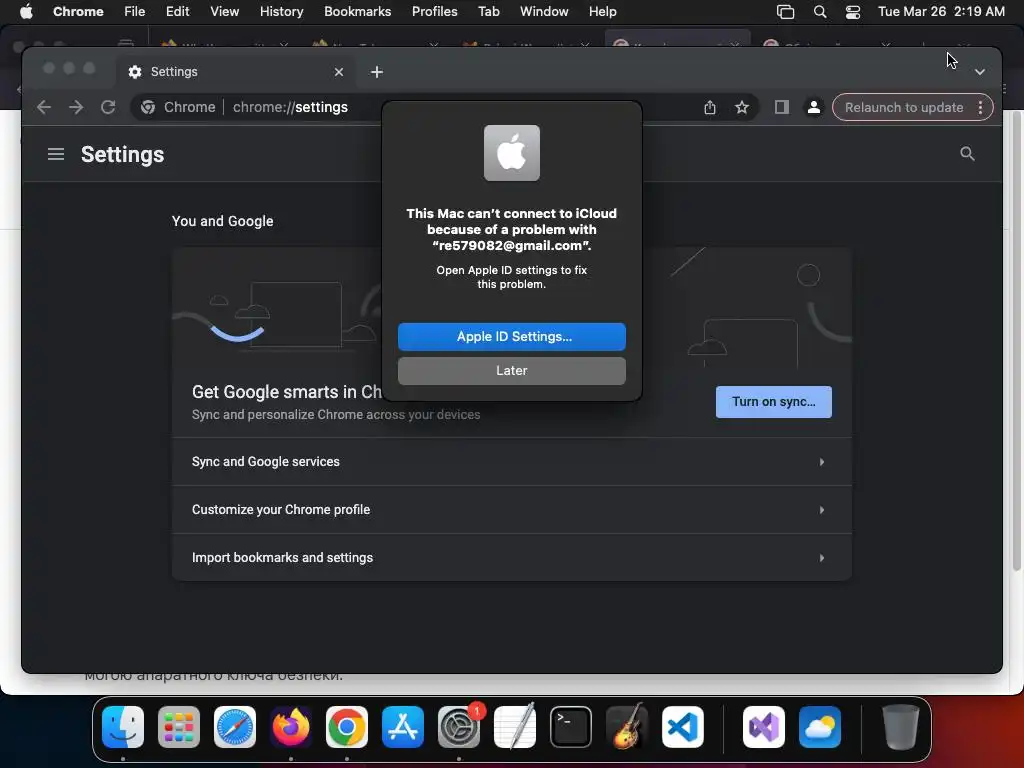Image resolution: width=1024 pixels, height=768 pixels.
Task: Open the View menu
Action: tap(224, 12)
